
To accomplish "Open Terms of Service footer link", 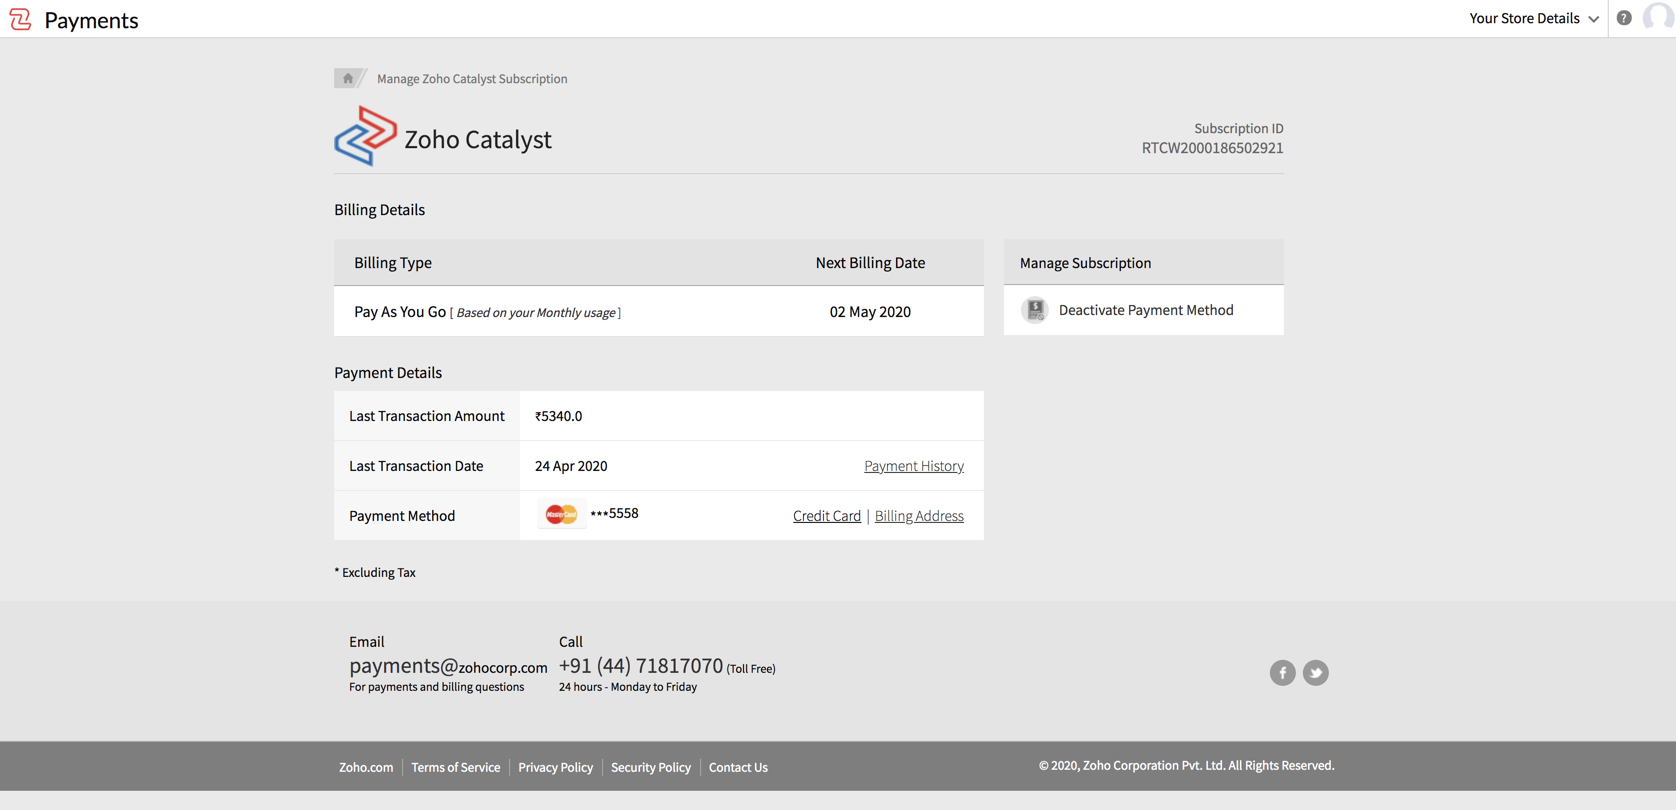I will (455, 767).
